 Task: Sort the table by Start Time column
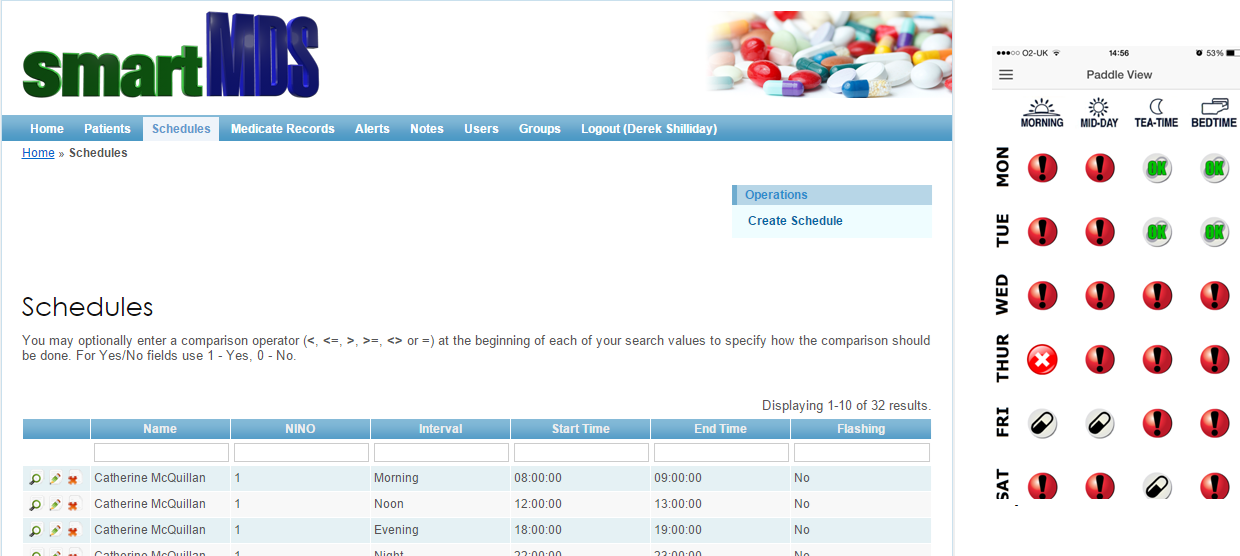pos(580,429)
